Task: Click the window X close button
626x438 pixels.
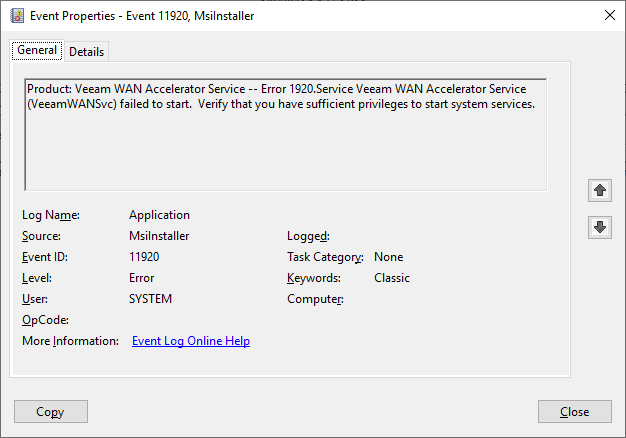Action: coord(610,16)
